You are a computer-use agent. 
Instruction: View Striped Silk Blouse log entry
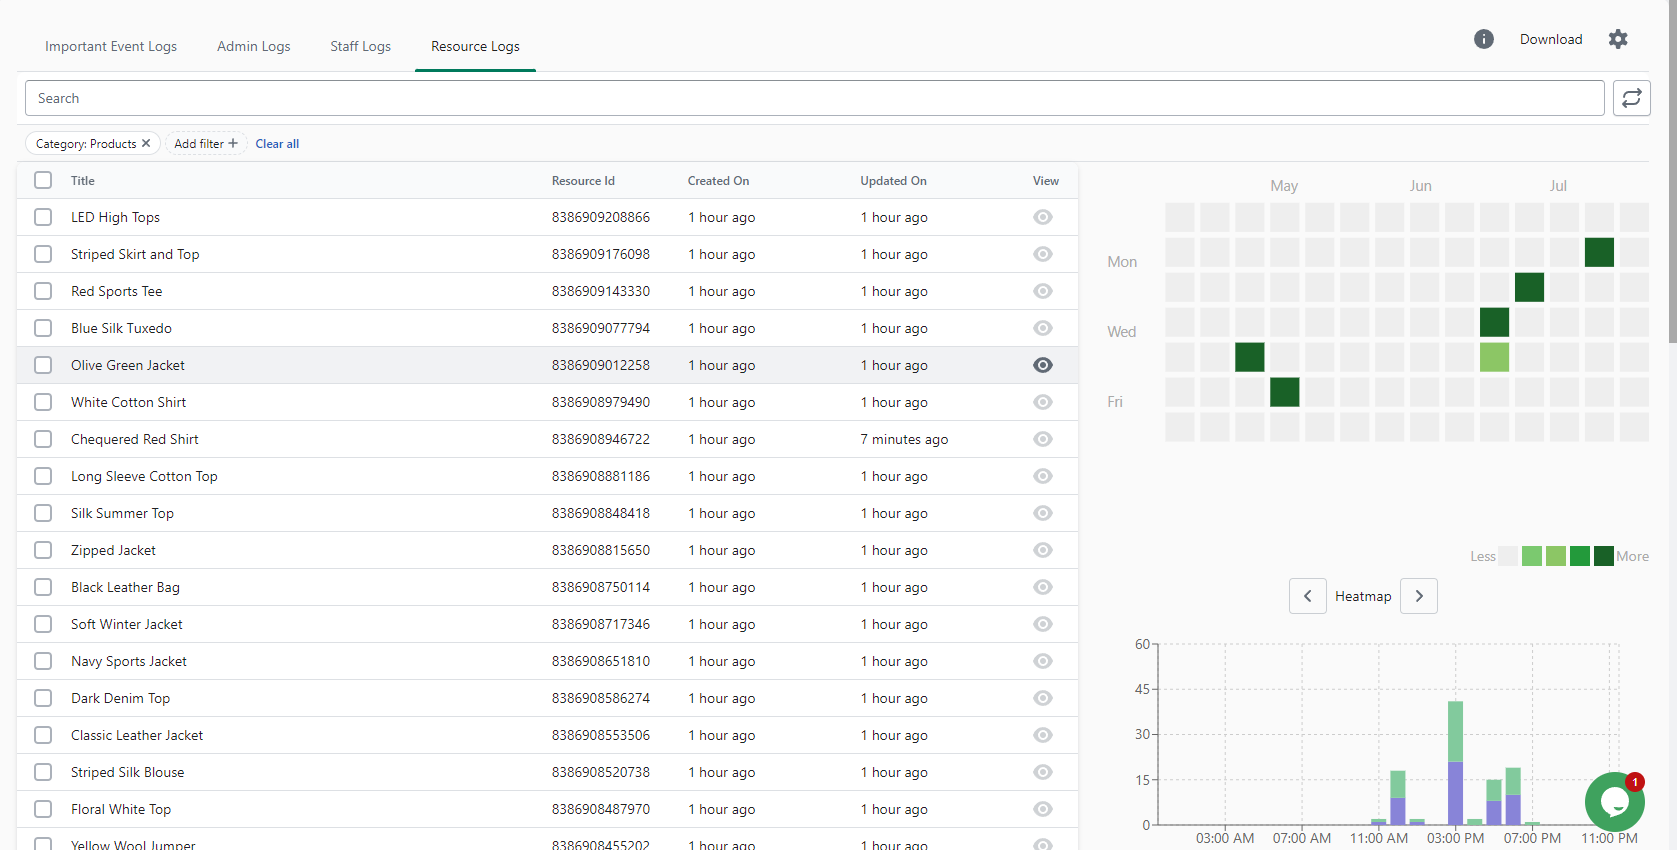click(1042, 772)
